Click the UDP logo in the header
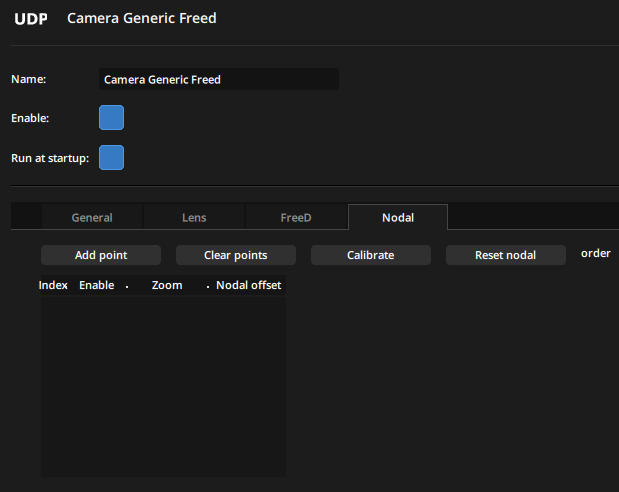Image resolution: width=619 pixels, height=492 pixels. point(31,19)
